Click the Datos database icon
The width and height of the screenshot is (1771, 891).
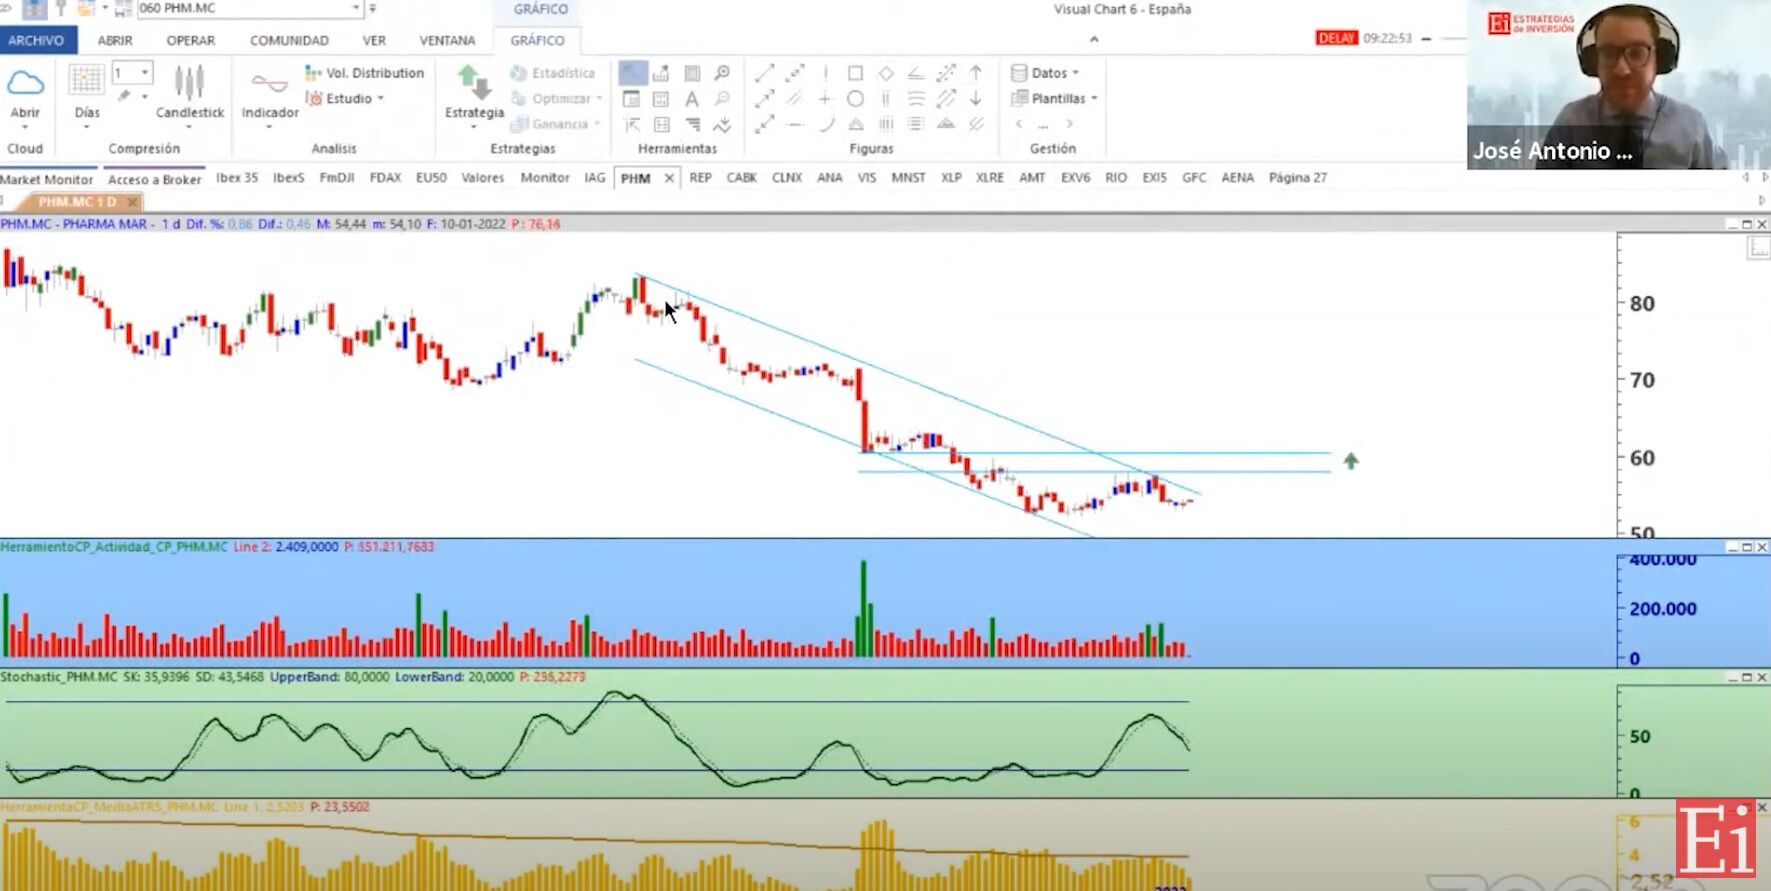coord(1019,73)
